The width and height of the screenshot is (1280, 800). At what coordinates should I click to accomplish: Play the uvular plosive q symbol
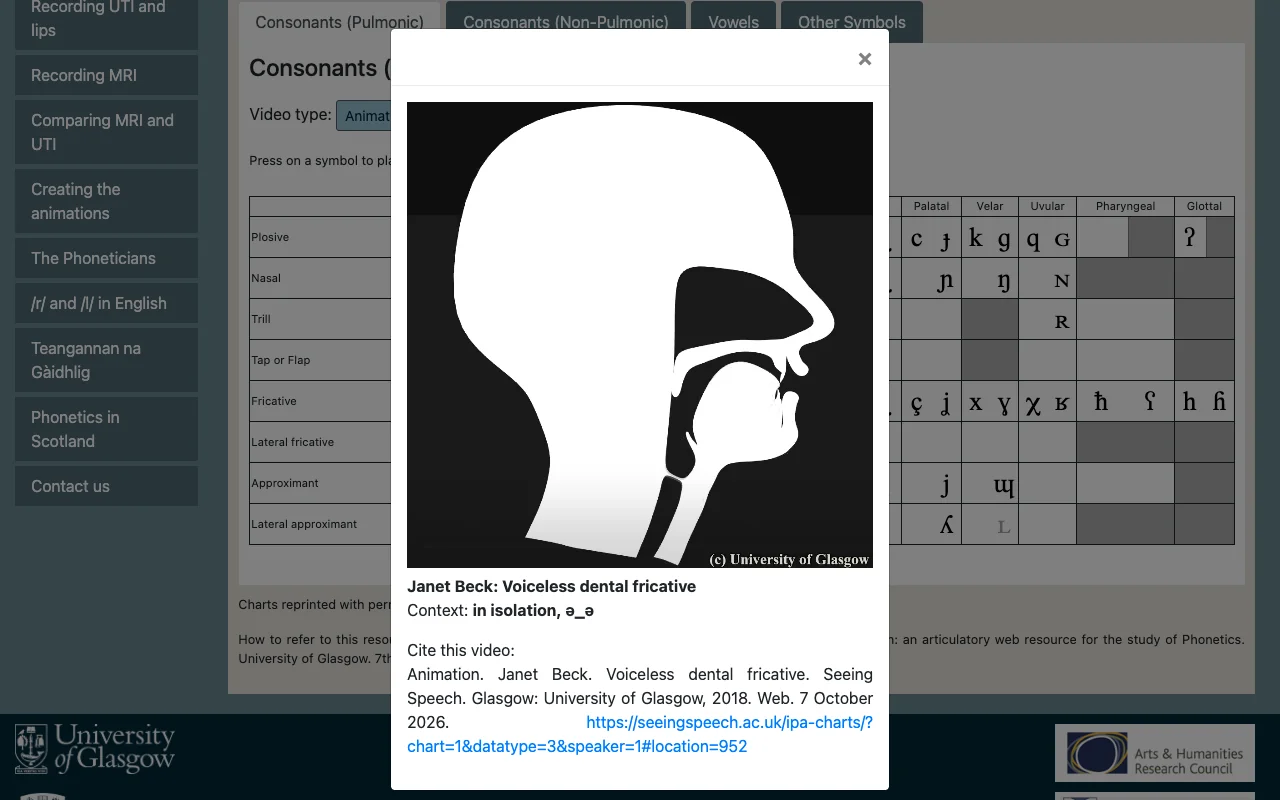coord(1033,239)
